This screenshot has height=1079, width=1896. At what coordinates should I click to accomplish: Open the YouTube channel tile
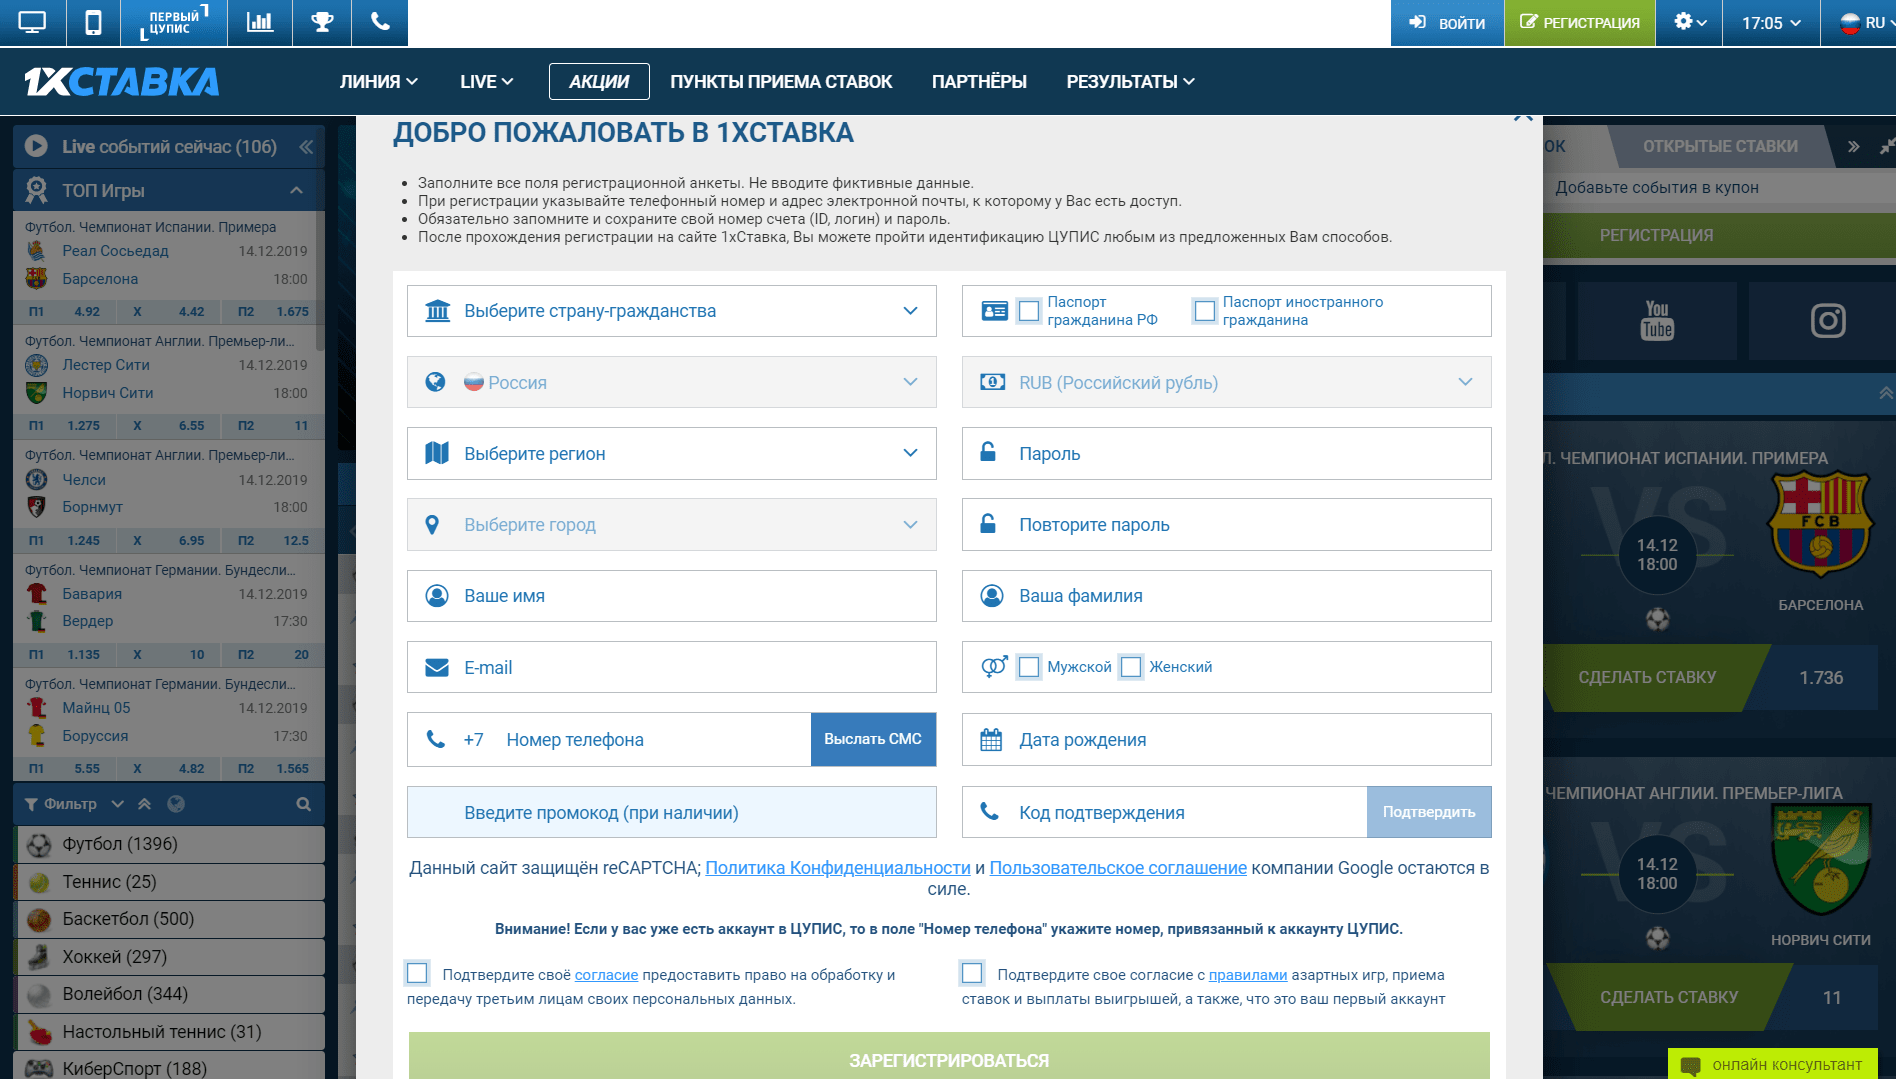click(1657, 321)
